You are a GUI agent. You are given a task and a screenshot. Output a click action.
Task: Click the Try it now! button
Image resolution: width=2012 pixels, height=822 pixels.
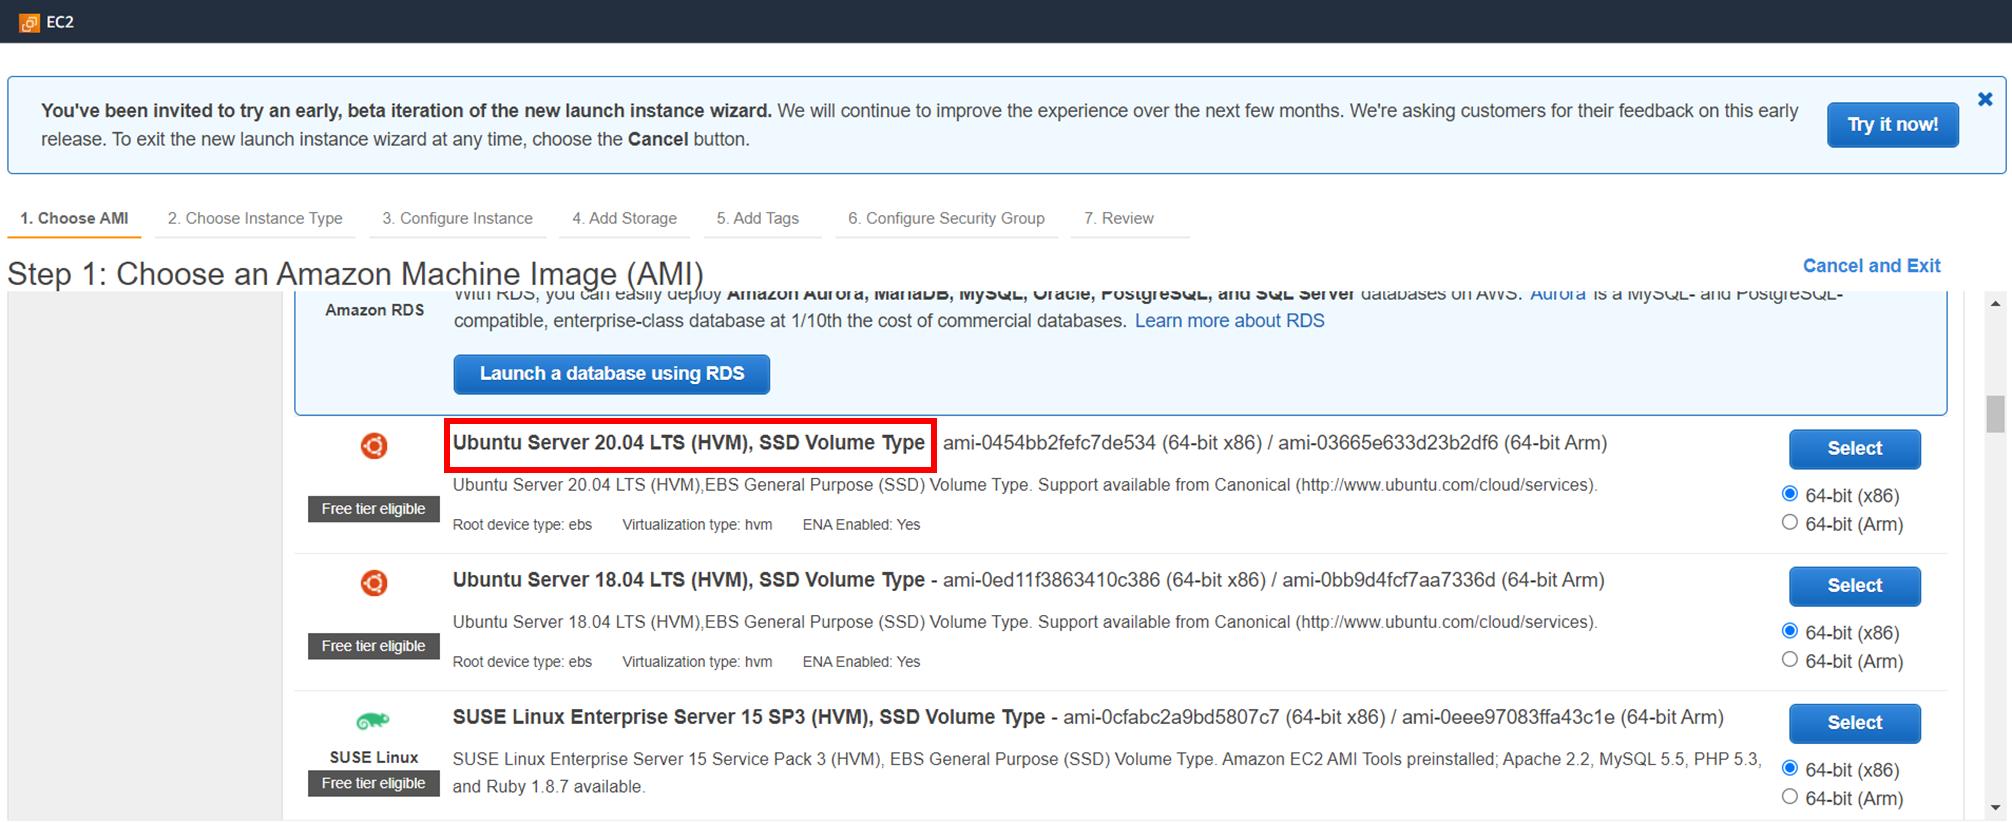(1892, 124)
